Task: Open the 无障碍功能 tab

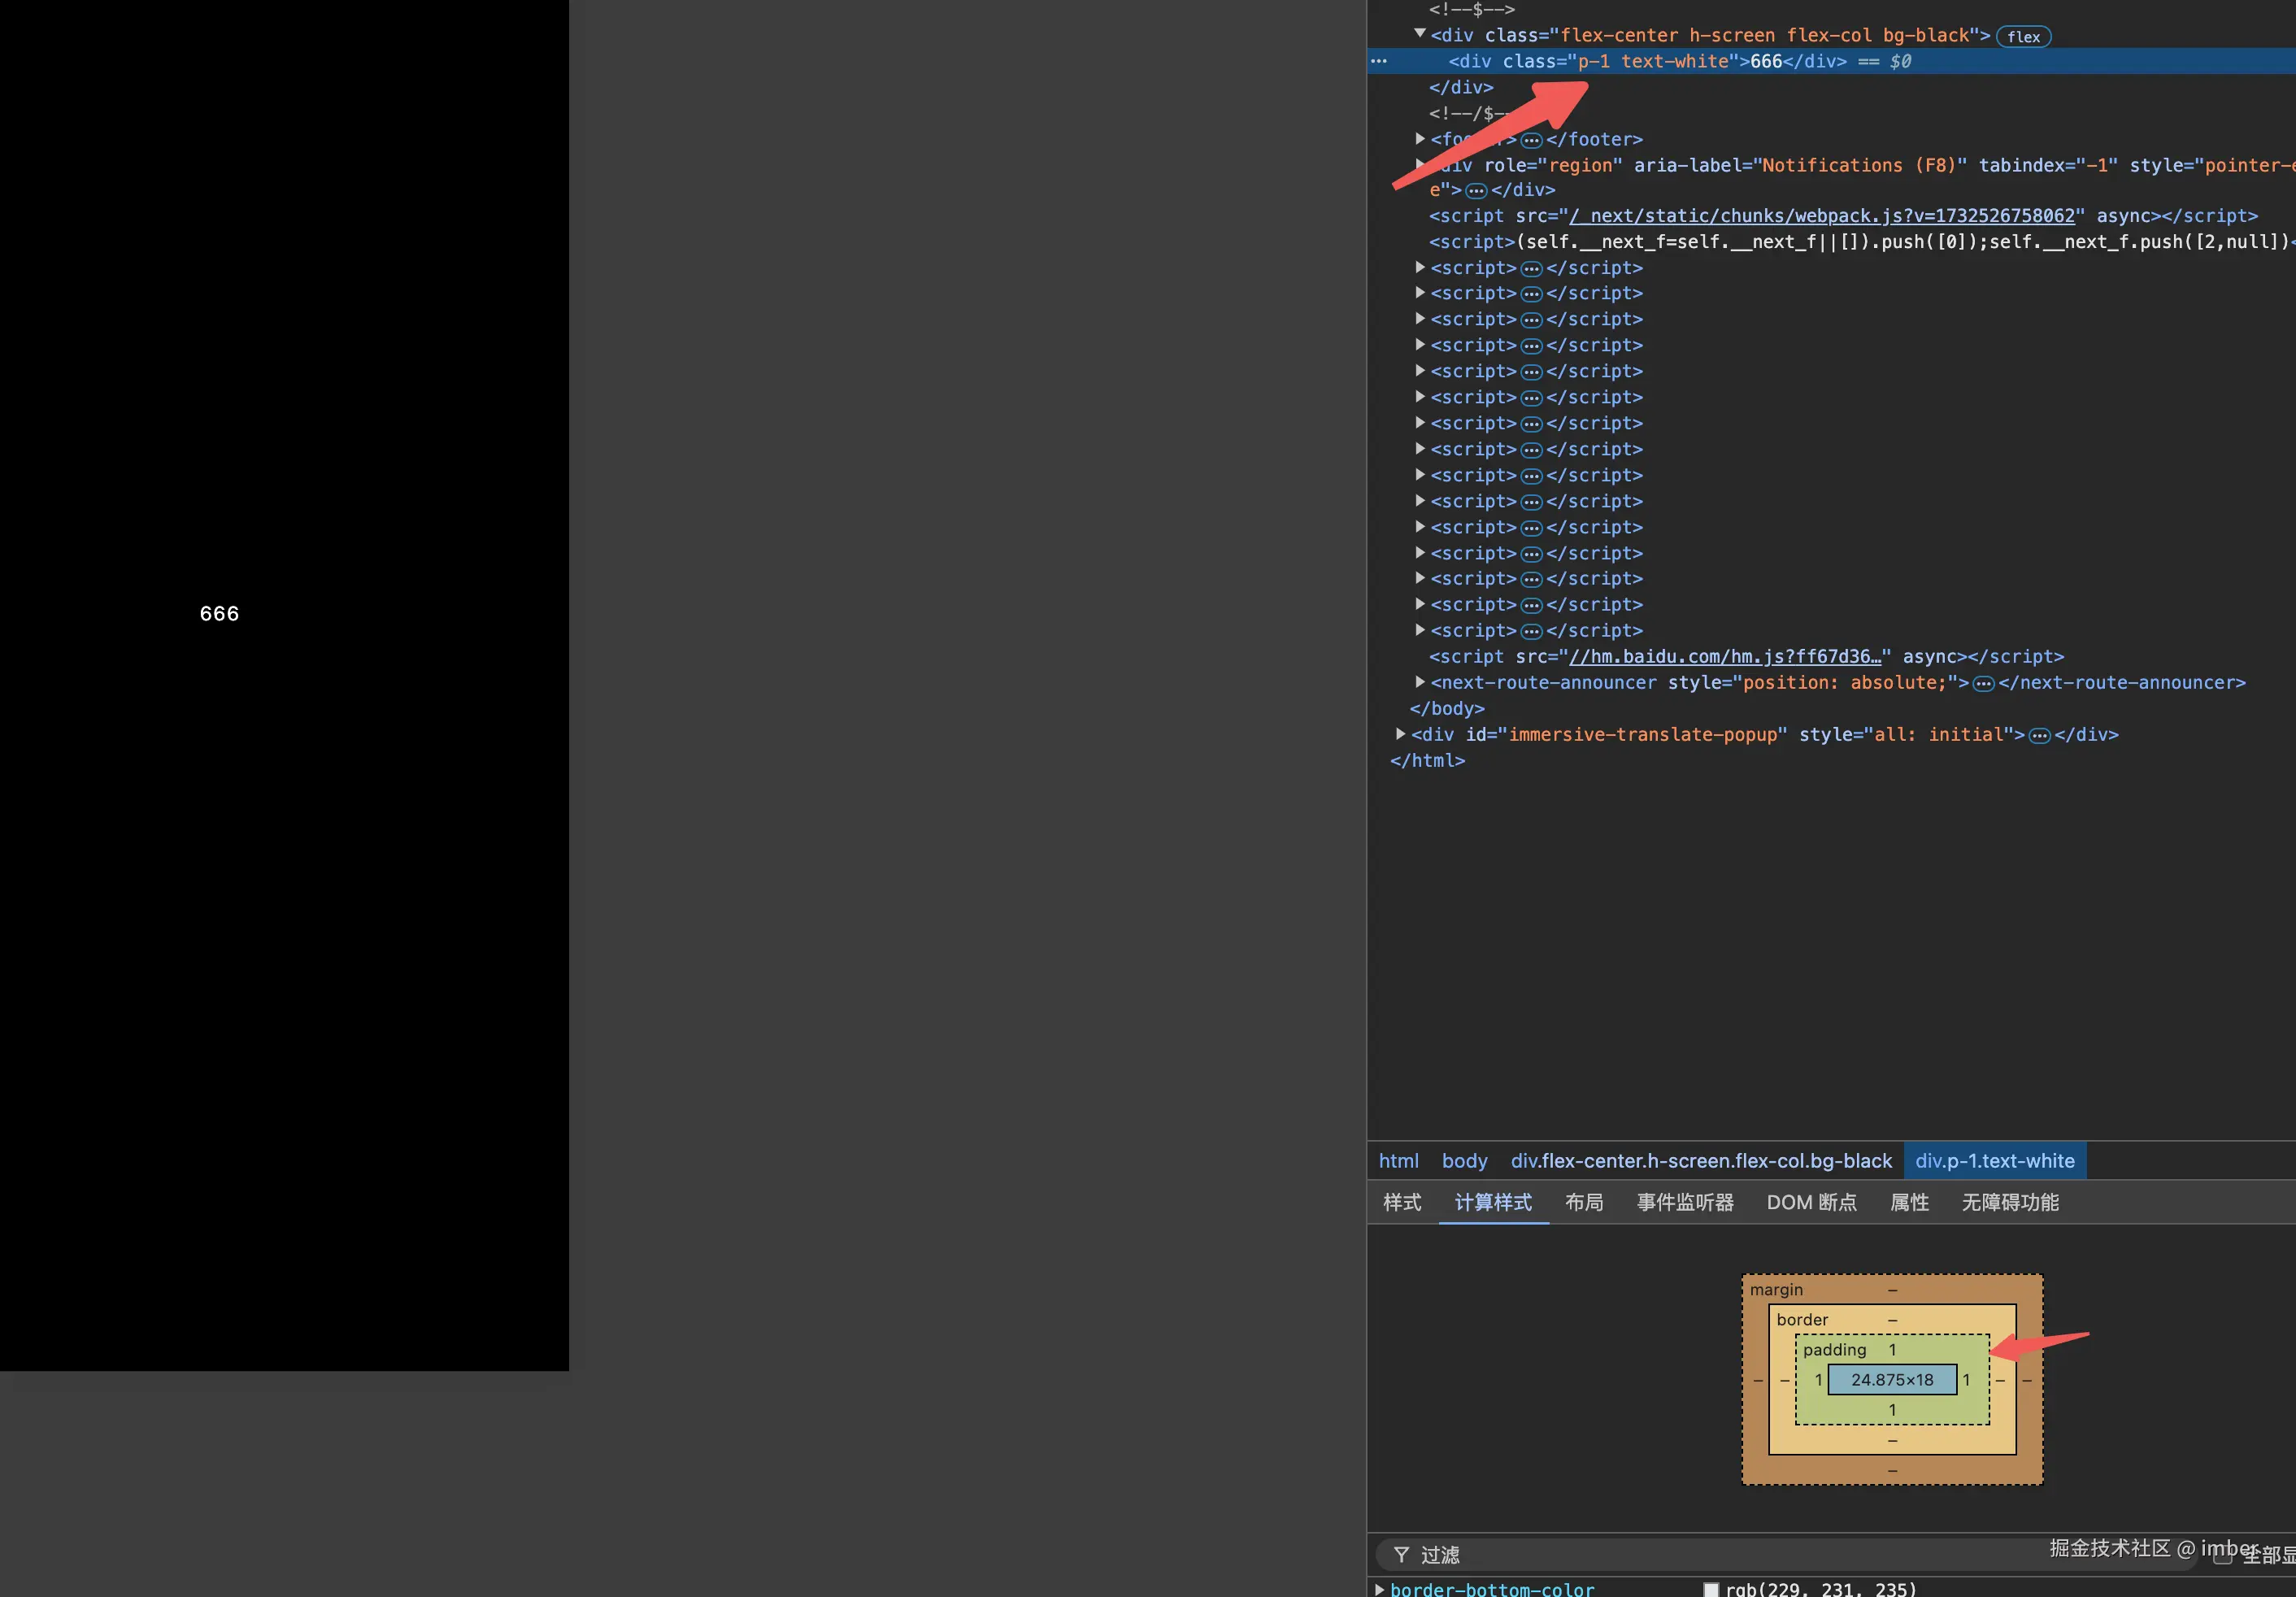Action: [x=2010, y=1202]
